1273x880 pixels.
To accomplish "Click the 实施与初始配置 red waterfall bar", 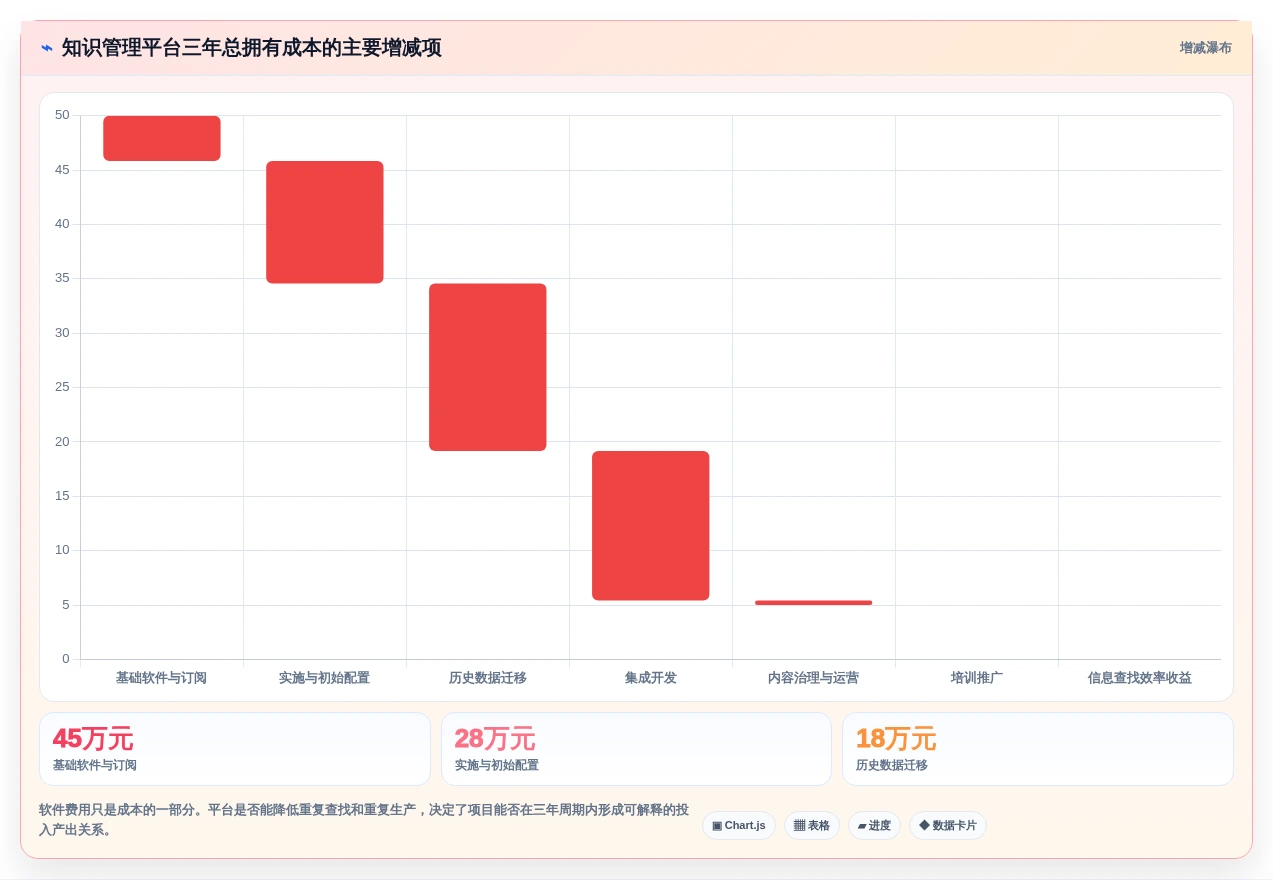I will 325,222.
